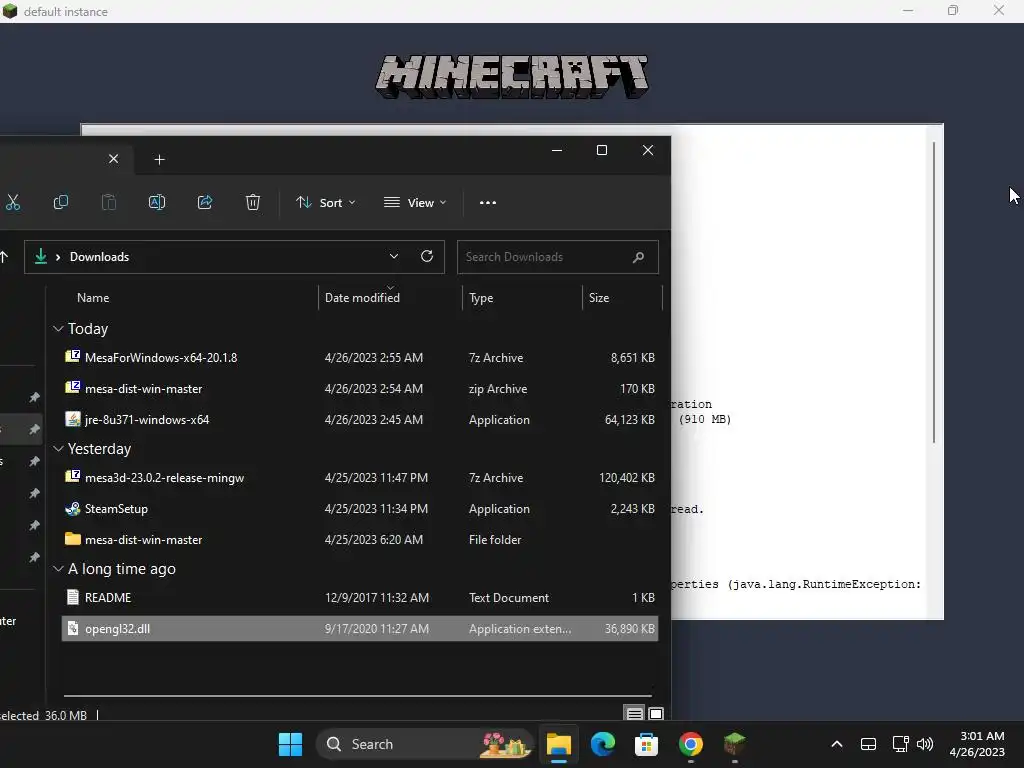This screenshot has width=1024, height=768.
Task: Open File Explorer from the taskbar
Action: pos(559,744)
